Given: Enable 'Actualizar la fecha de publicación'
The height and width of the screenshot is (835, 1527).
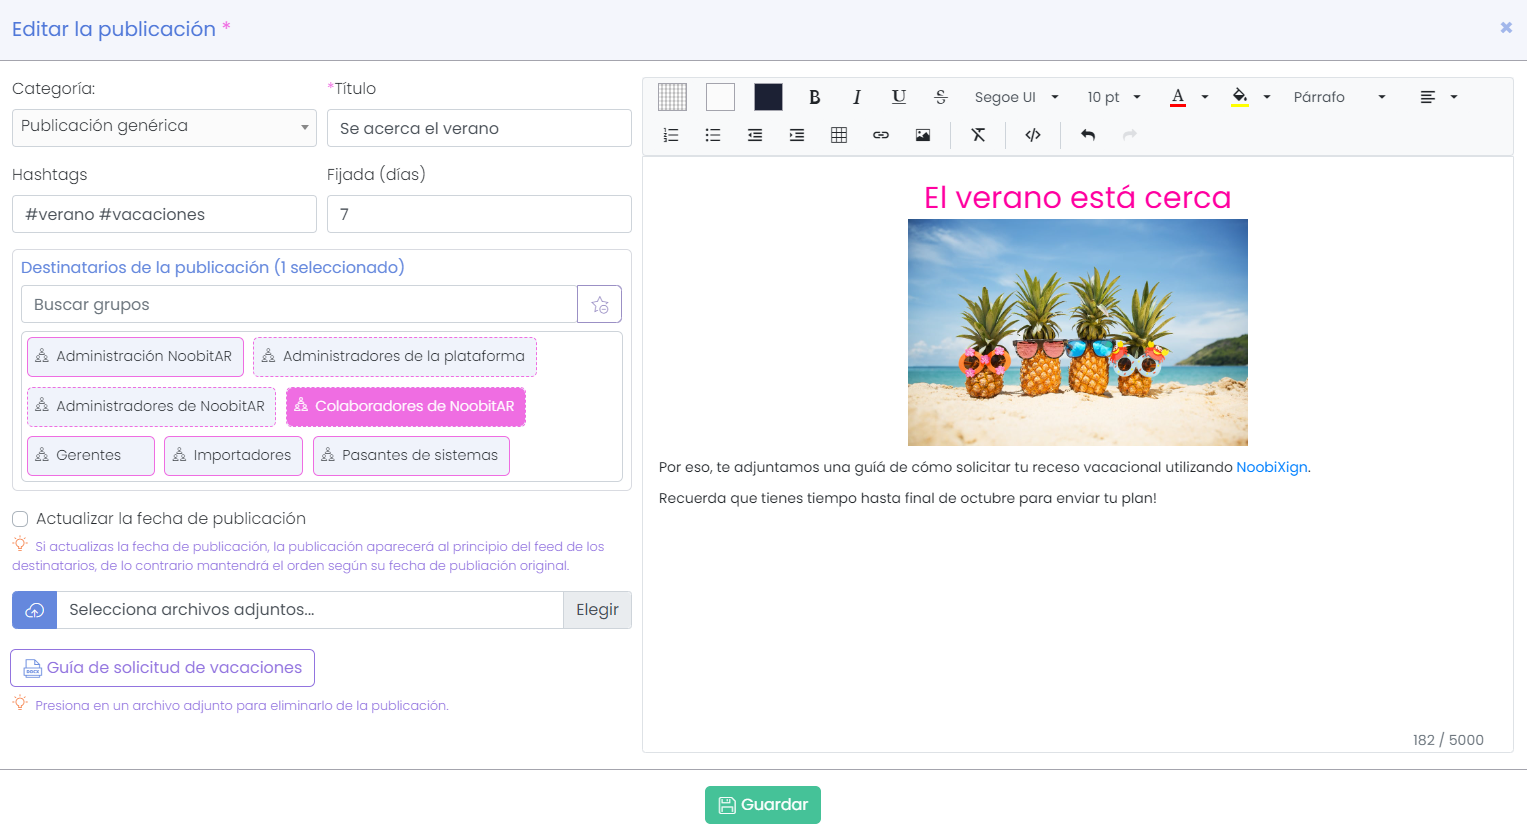Looking at the screenshot, I should point(19,519).
